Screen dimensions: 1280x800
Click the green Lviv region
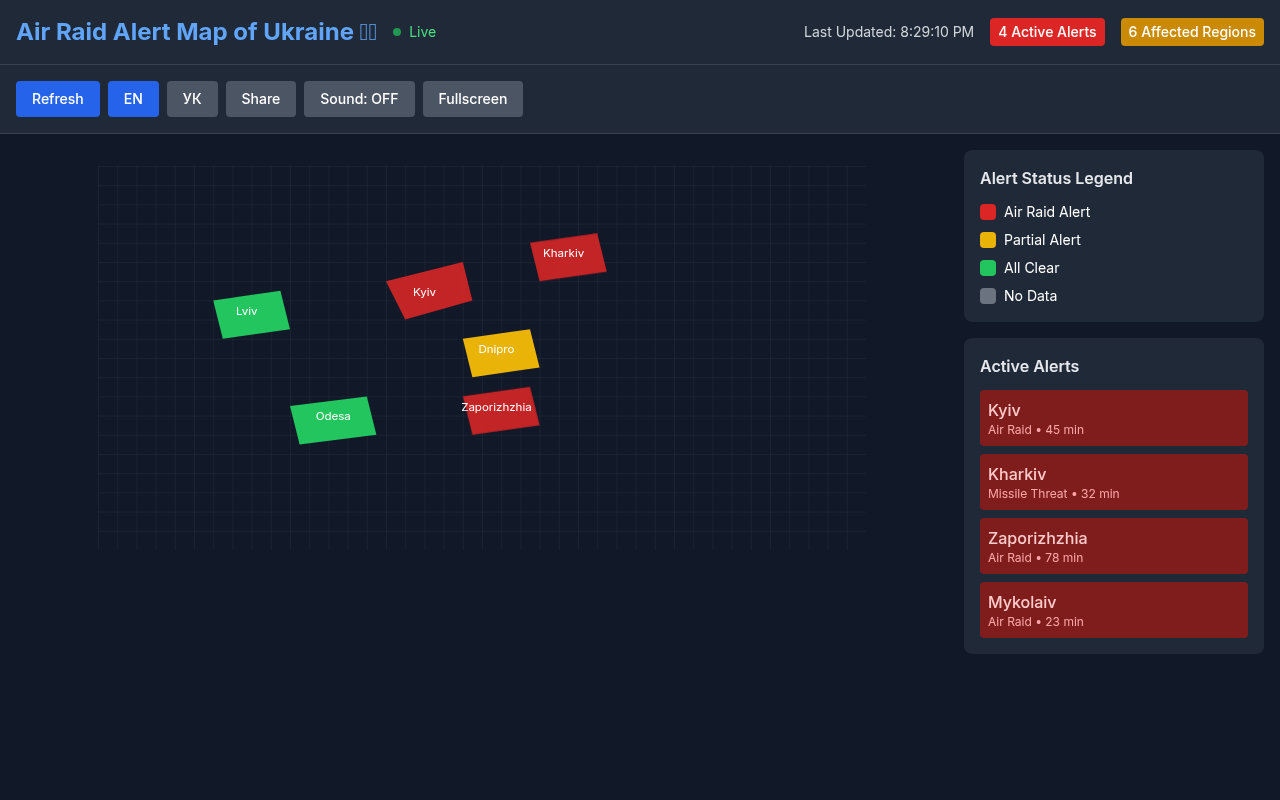(251, 315)
